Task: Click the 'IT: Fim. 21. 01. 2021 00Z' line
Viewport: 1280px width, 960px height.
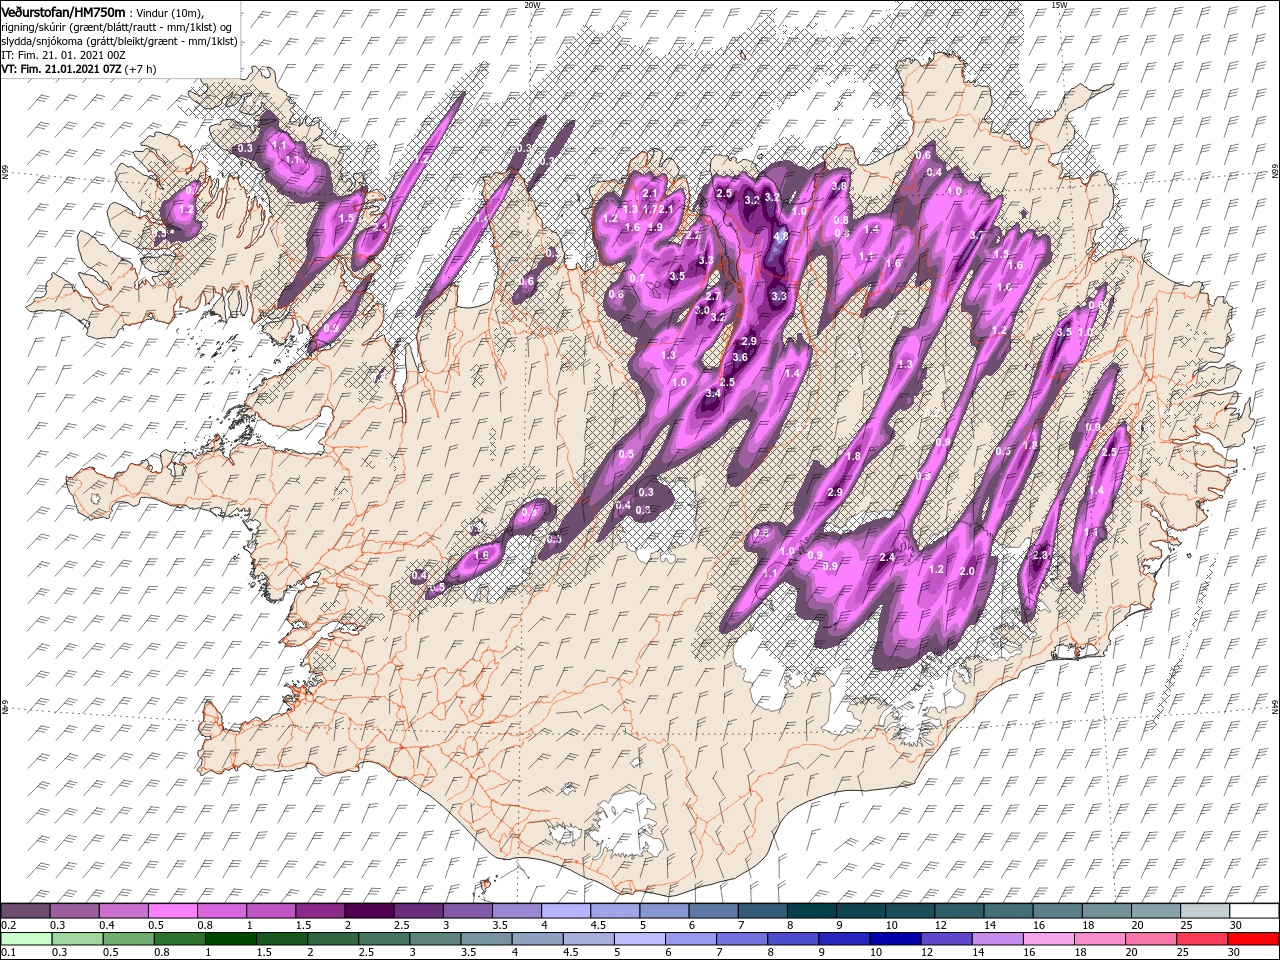Action: pyautogui.click(x=66, y=55)
